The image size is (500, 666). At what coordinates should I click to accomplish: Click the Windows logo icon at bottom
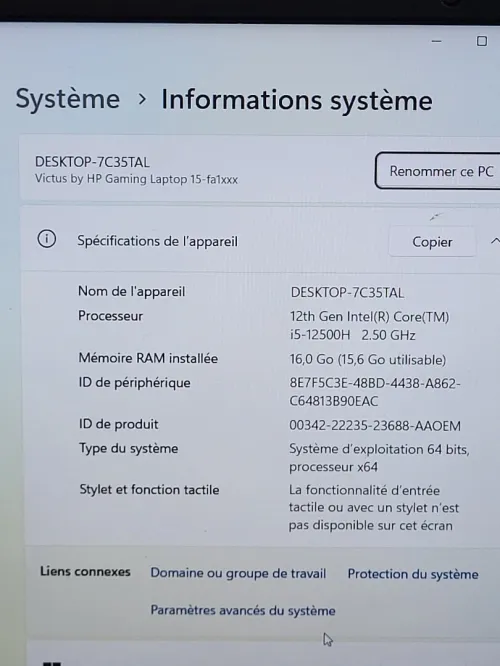(53, 663)
